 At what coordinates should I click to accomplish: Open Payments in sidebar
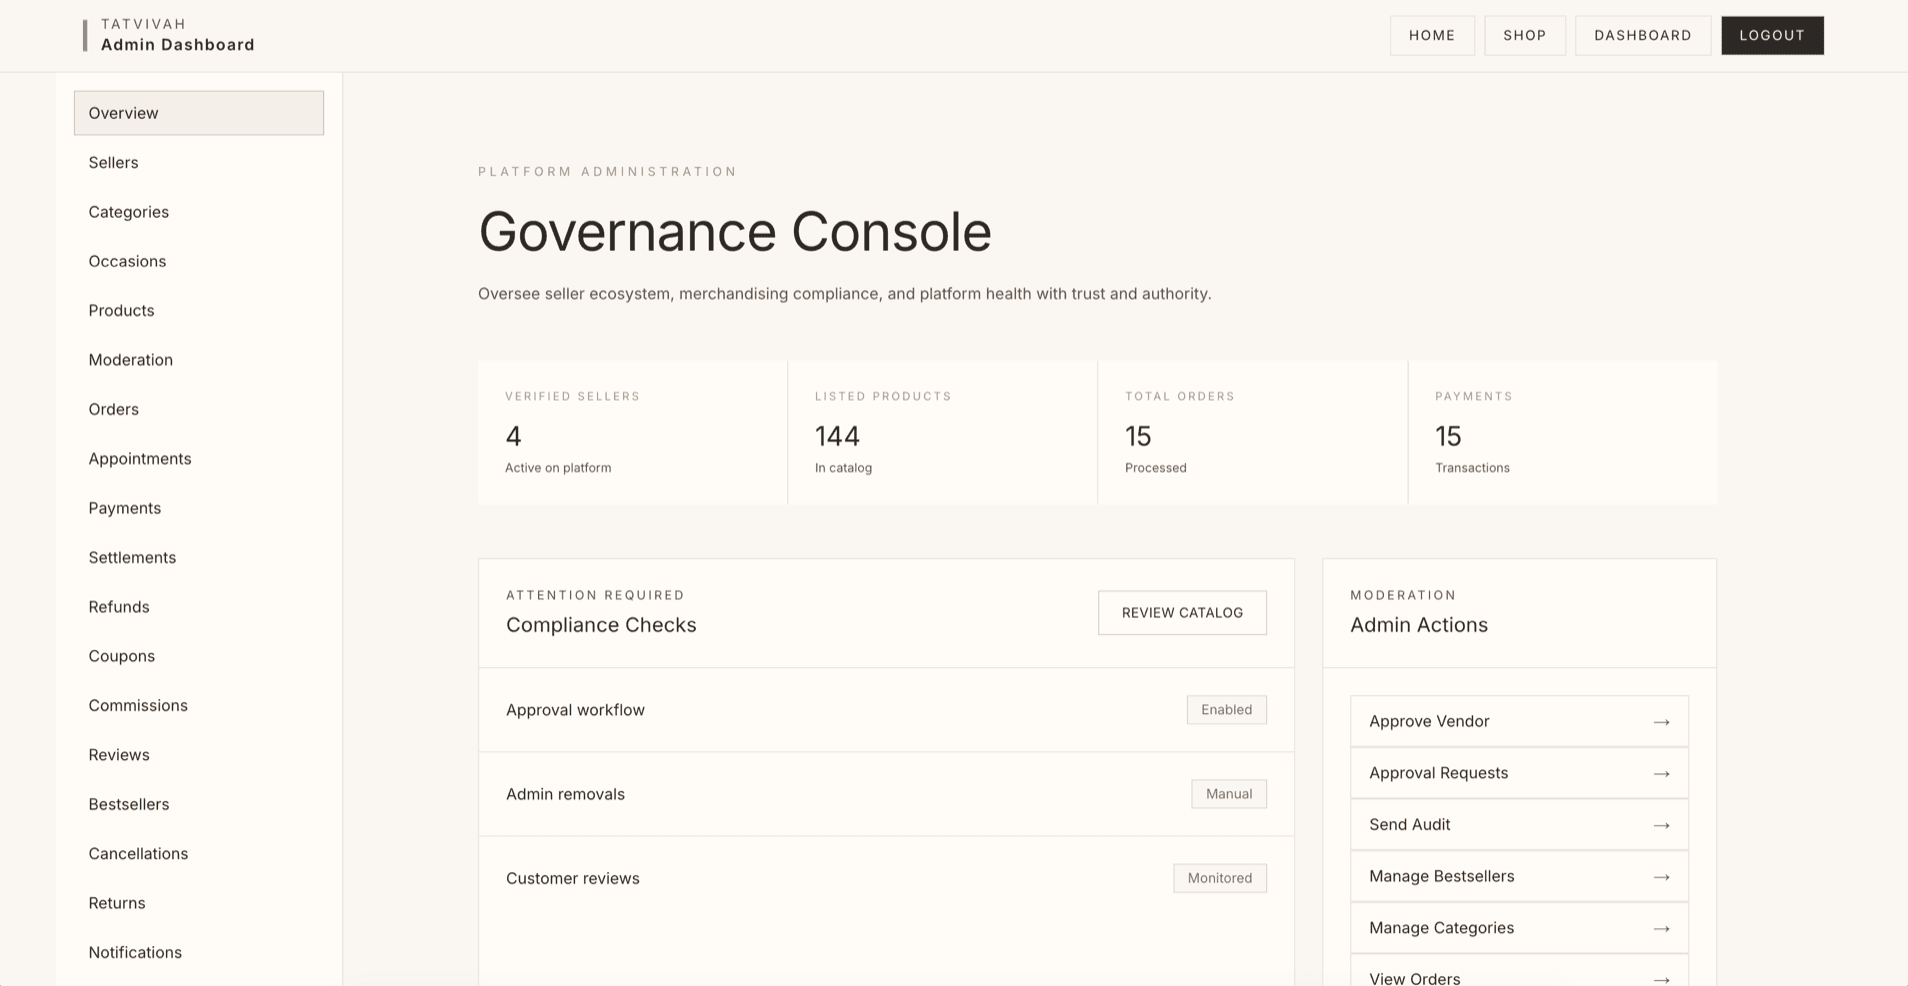pos(199,508)
